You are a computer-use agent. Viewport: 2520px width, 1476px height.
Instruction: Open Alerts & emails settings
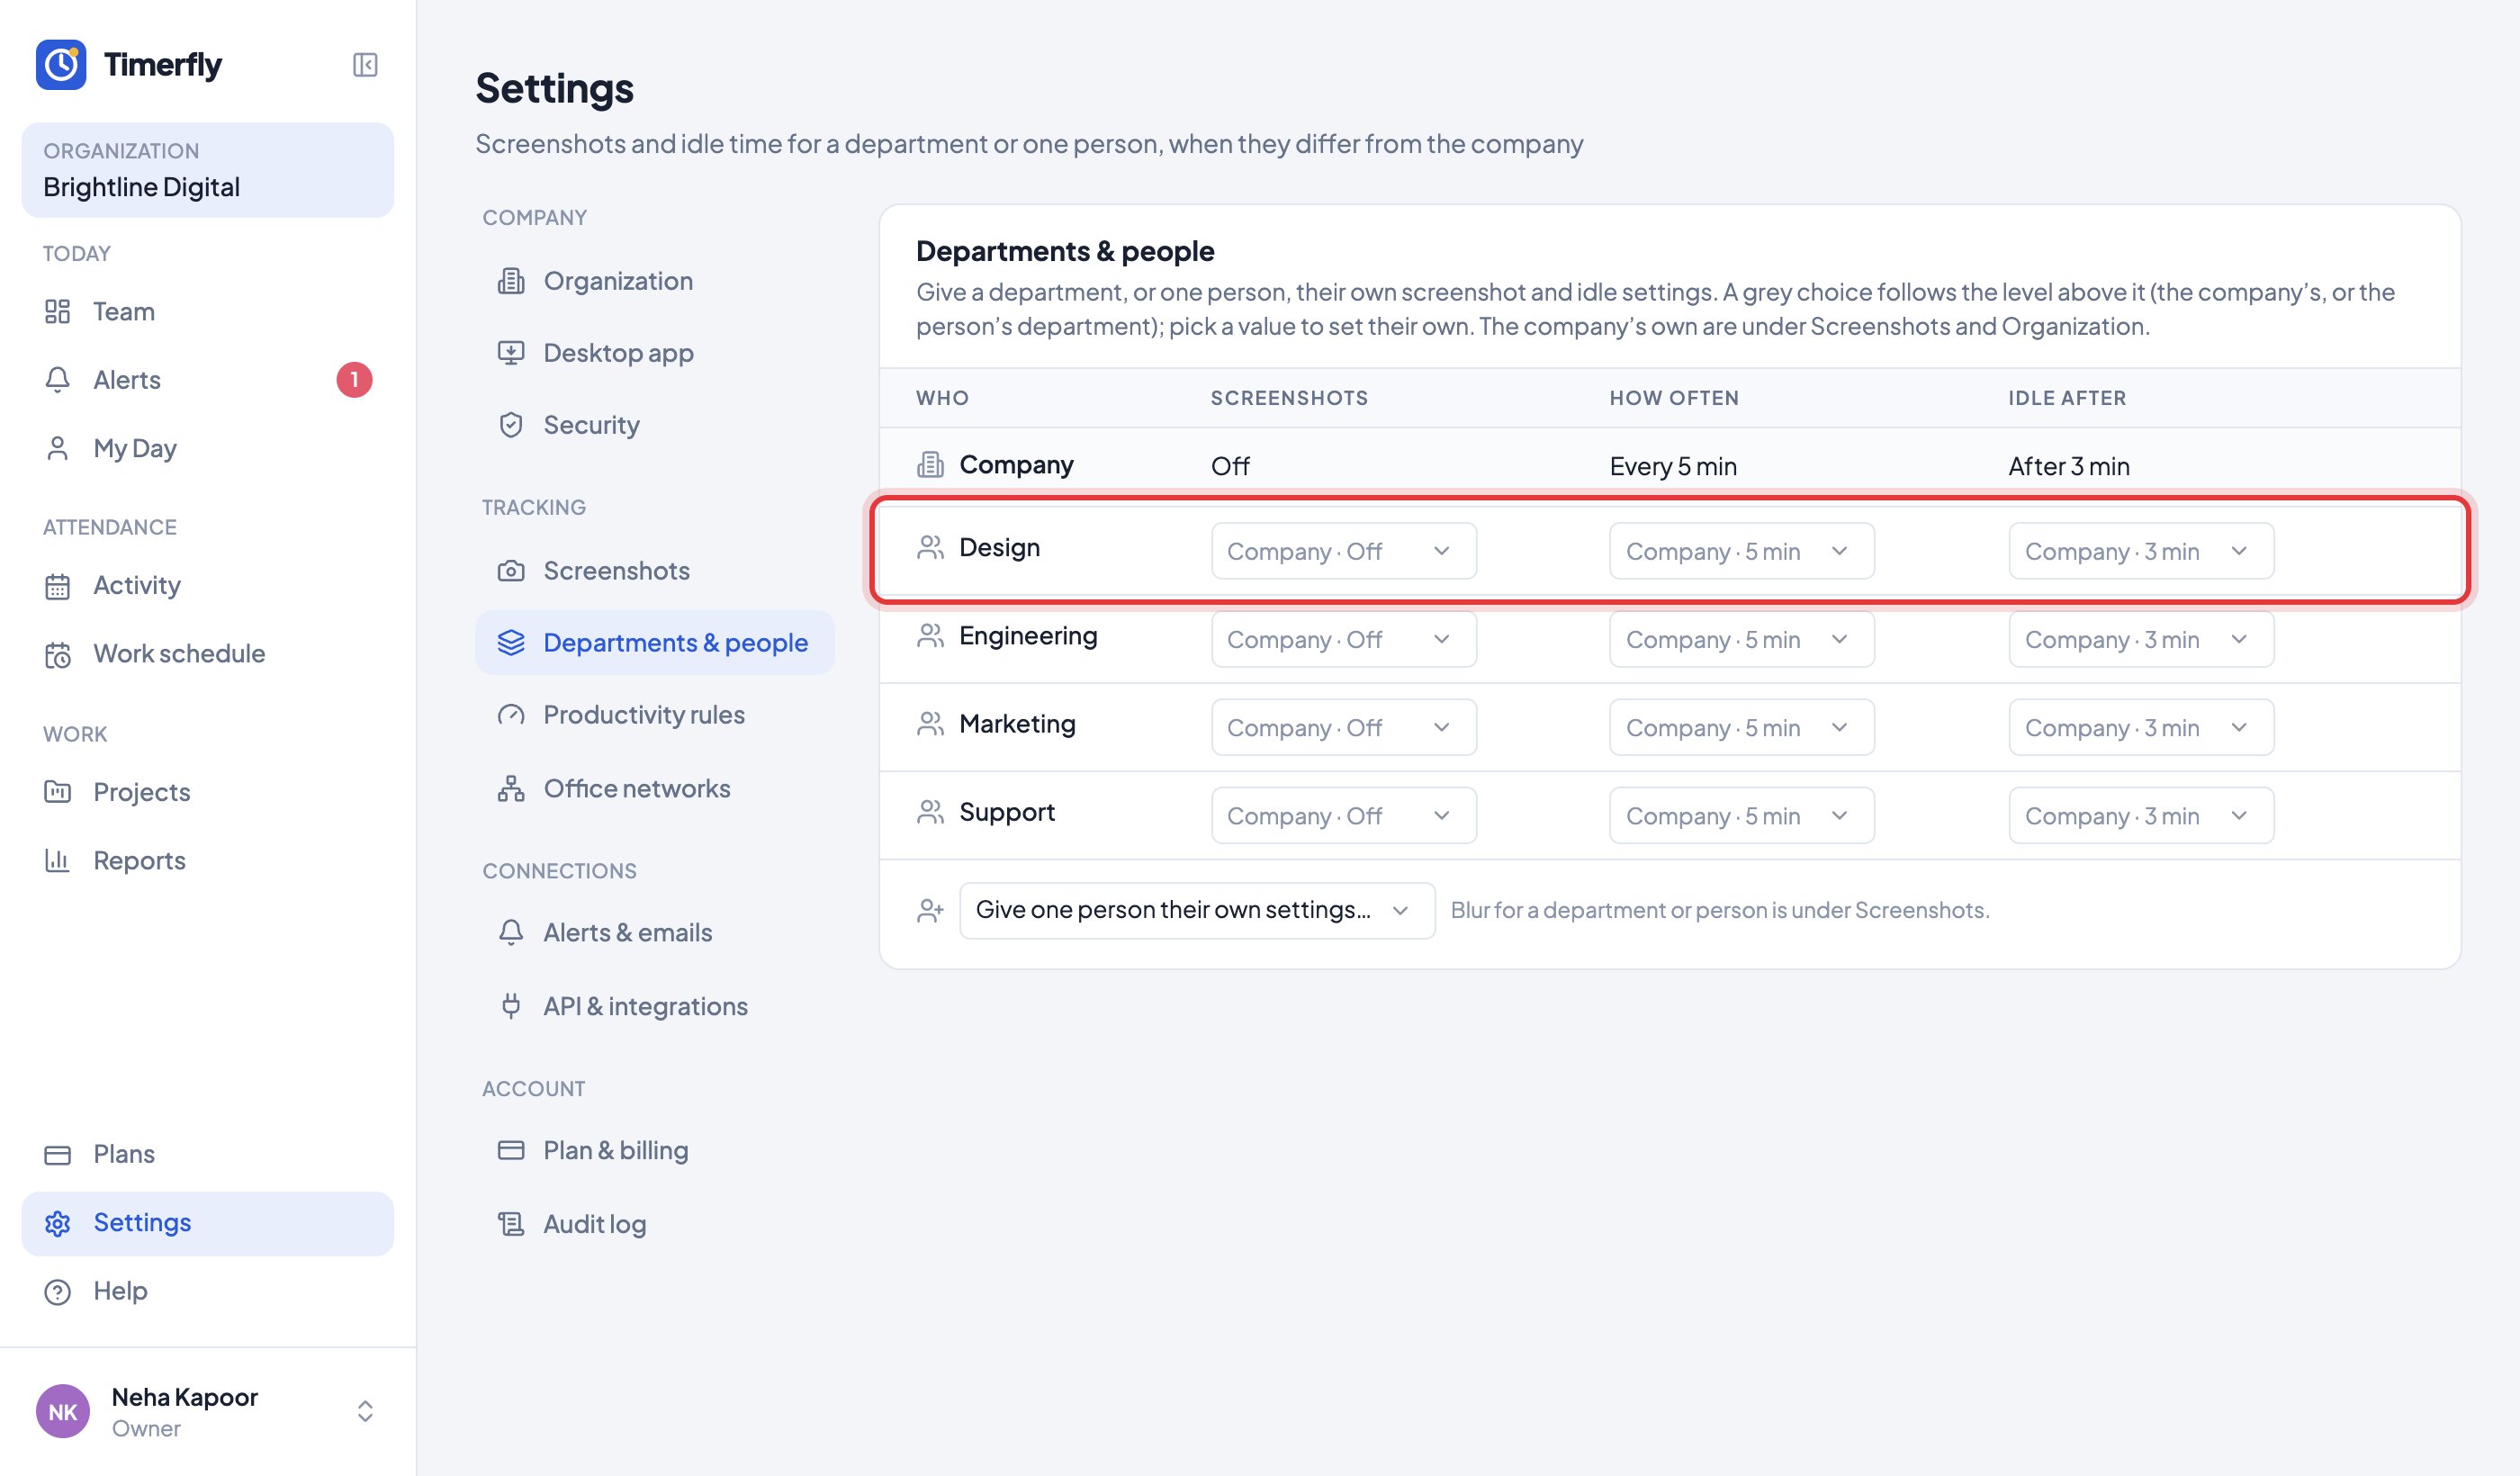pos(655,933)
